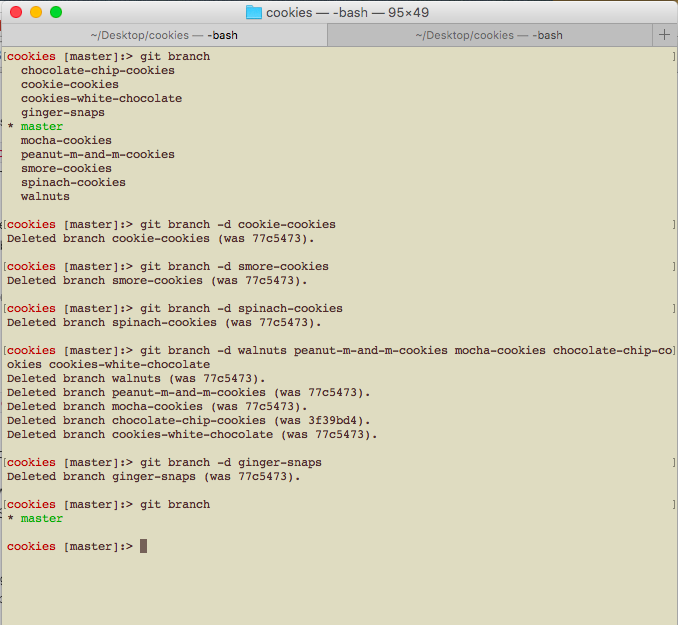This screenshot has width=678, height=625.
Task: Click the 'walnuts' branch listing line
Action: [x=45, y=196]
